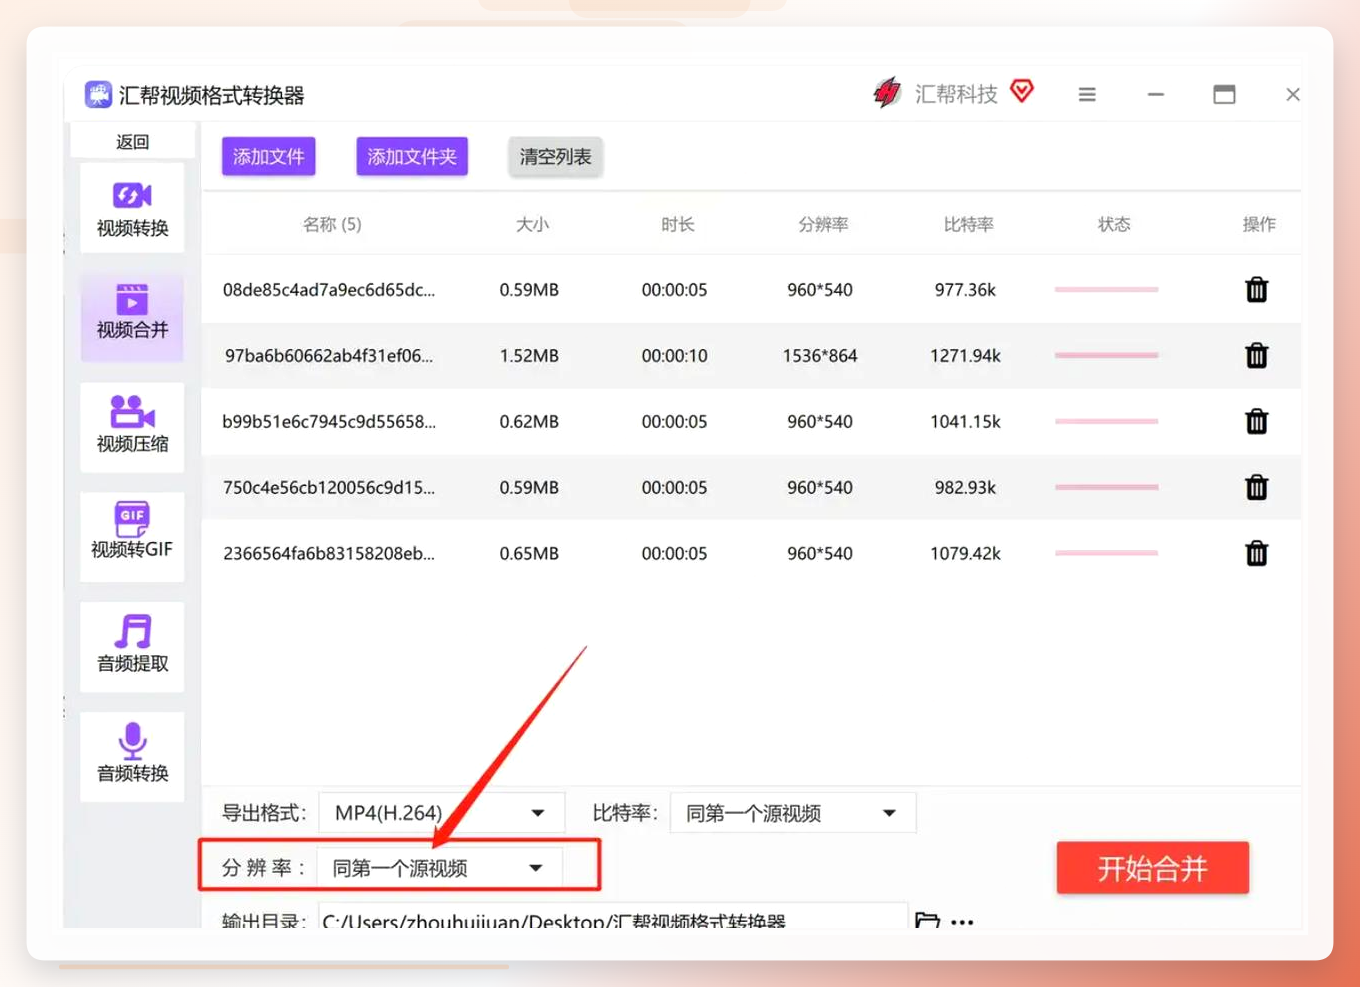Screen dimensions: 1360x987
Task: Click the red heart VIP badge icon
Action: [x=1021, y=91]
